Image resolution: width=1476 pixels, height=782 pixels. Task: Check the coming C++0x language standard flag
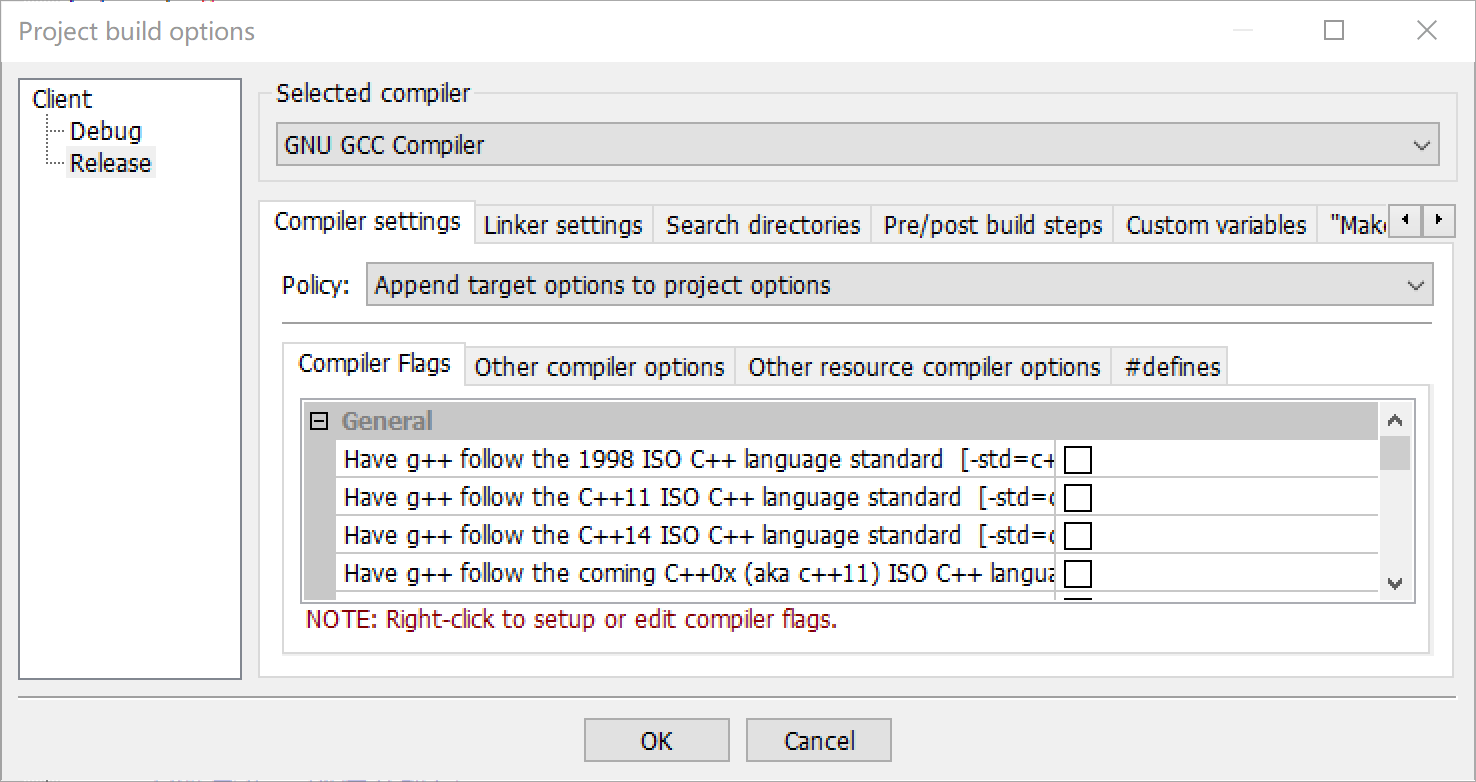[1077, 573]
